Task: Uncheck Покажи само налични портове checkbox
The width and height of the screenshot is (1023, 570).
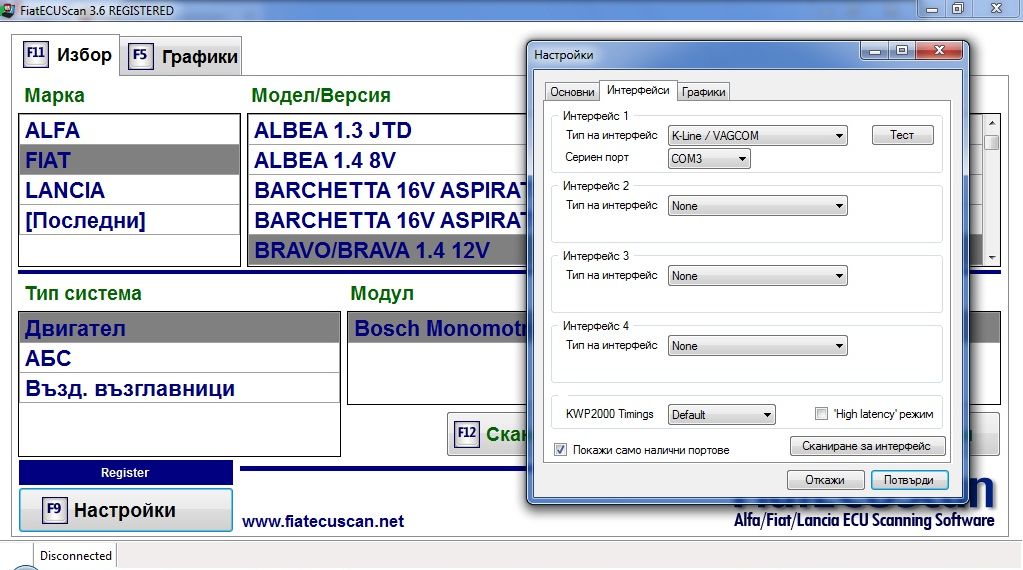Action: (560, 450)
